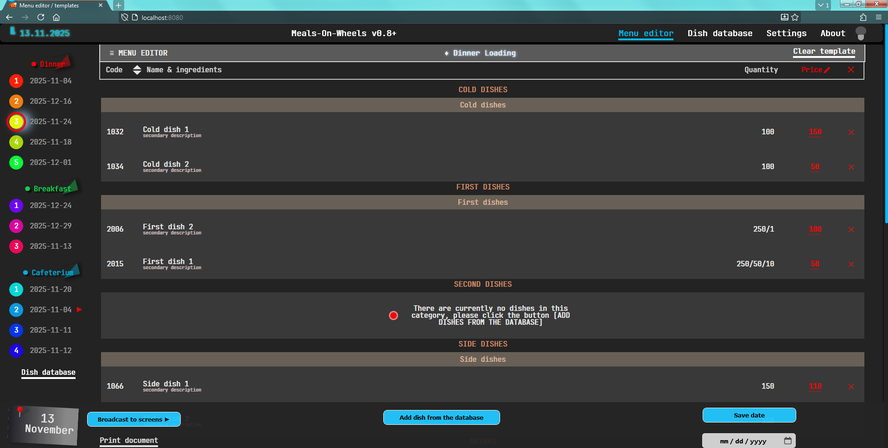The width and height of the screenshot is (888, 448).
Task: Select Dinner date 2025-12-16
Action: pyautogui.click(x=50, y=101)
